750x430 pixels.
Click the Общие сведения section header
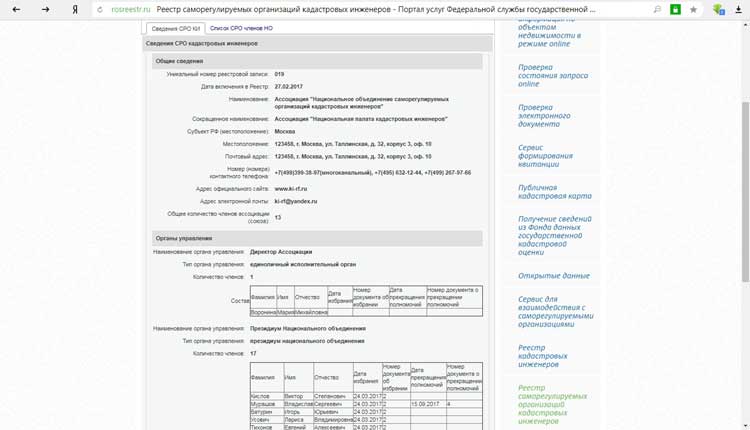(x=318, y=61)
